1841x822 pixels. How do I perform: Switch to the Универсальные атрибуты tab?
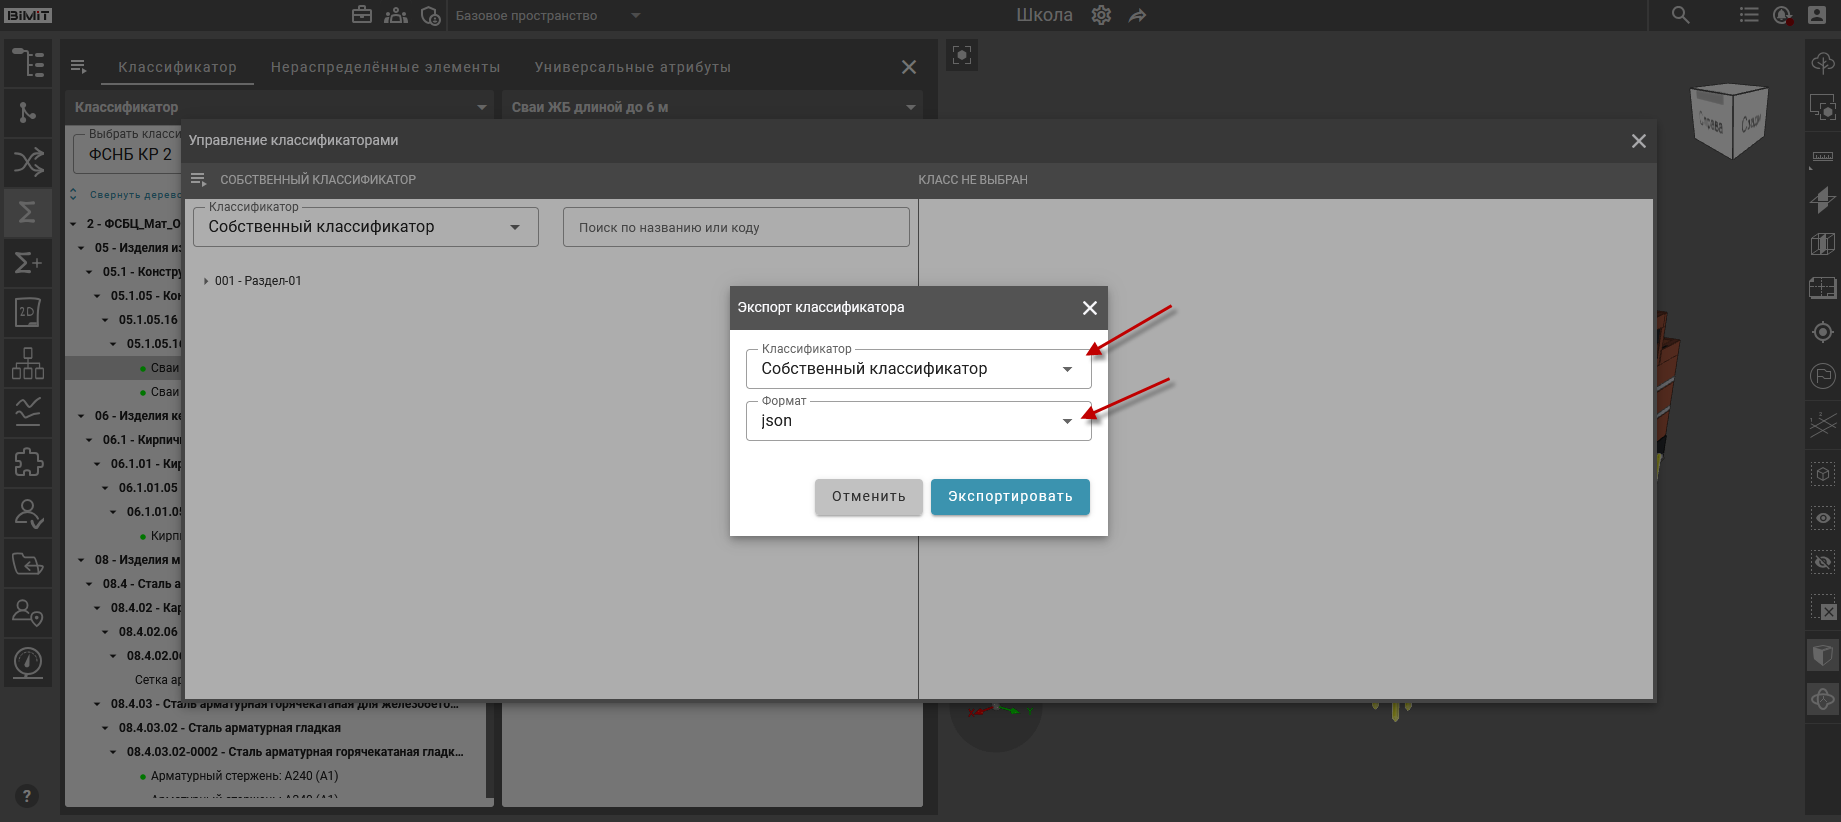click(632, 67)
